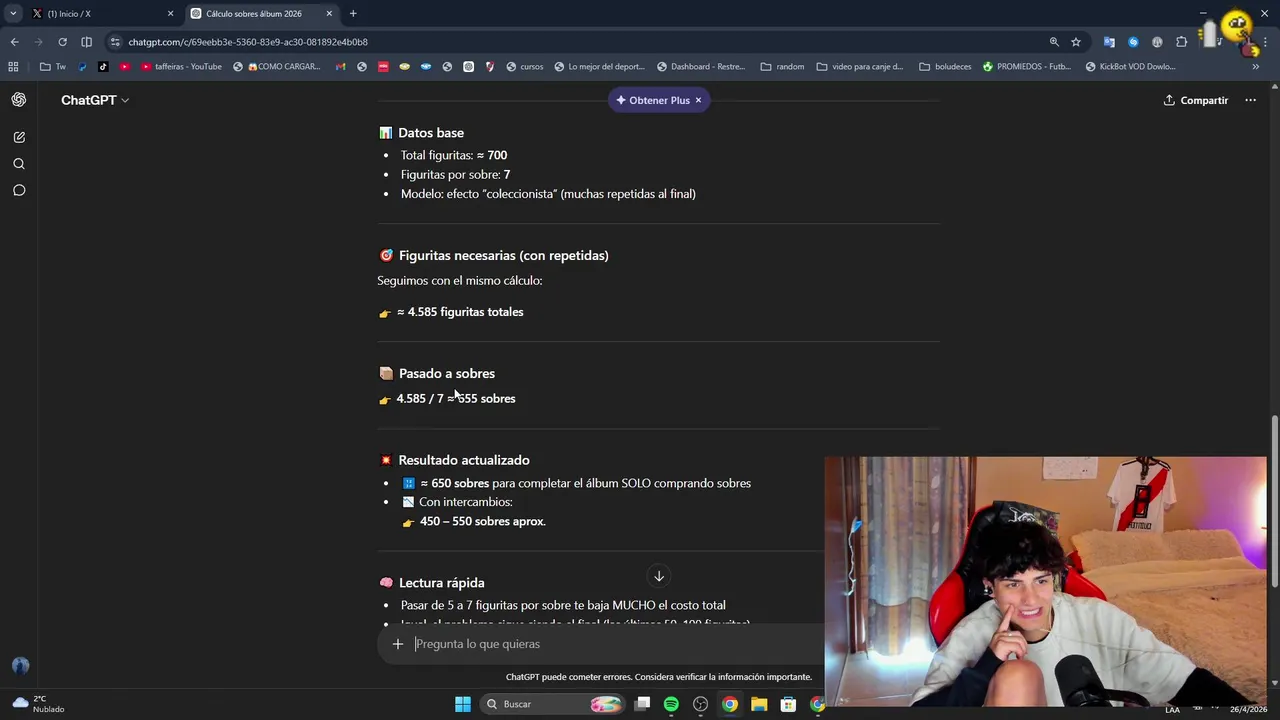Open Microsoft Store from the taskbar
The width and height of the screenshot is (1280, 720).
pyautogui.click(x=788, y=704)
